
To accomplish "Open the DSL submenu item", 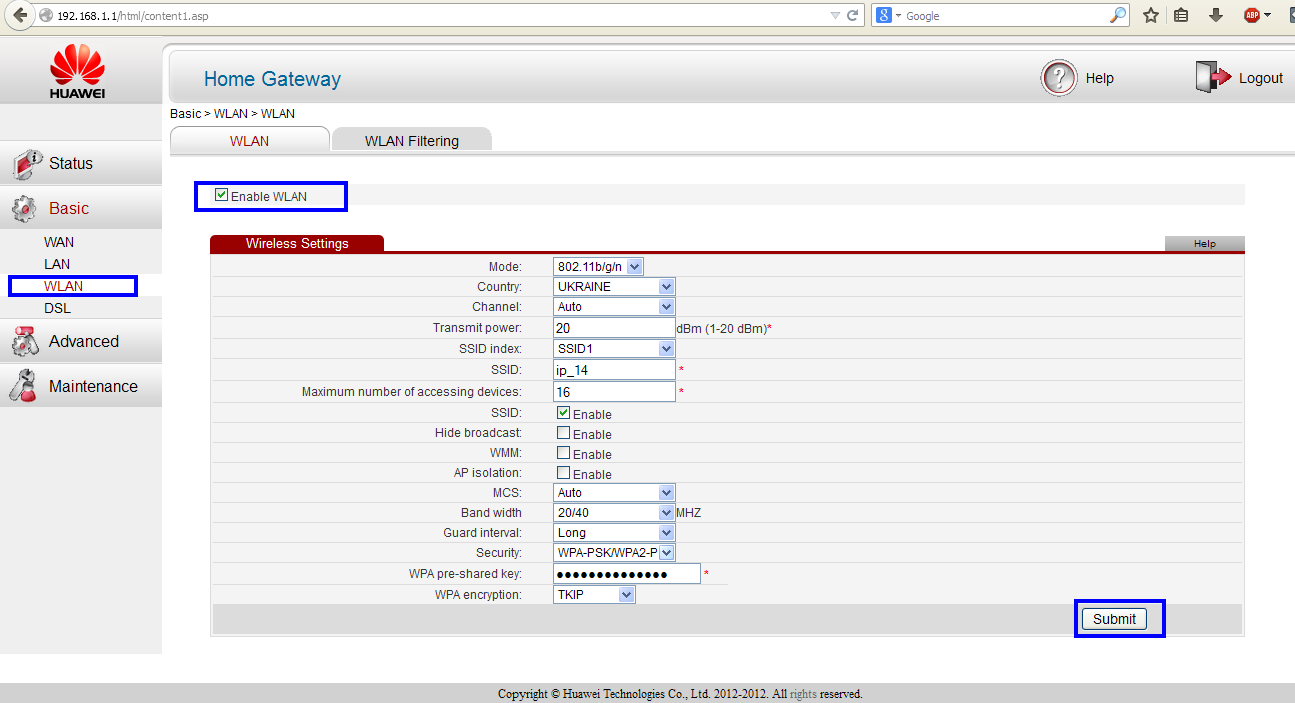I will click(x=57, y=308).
